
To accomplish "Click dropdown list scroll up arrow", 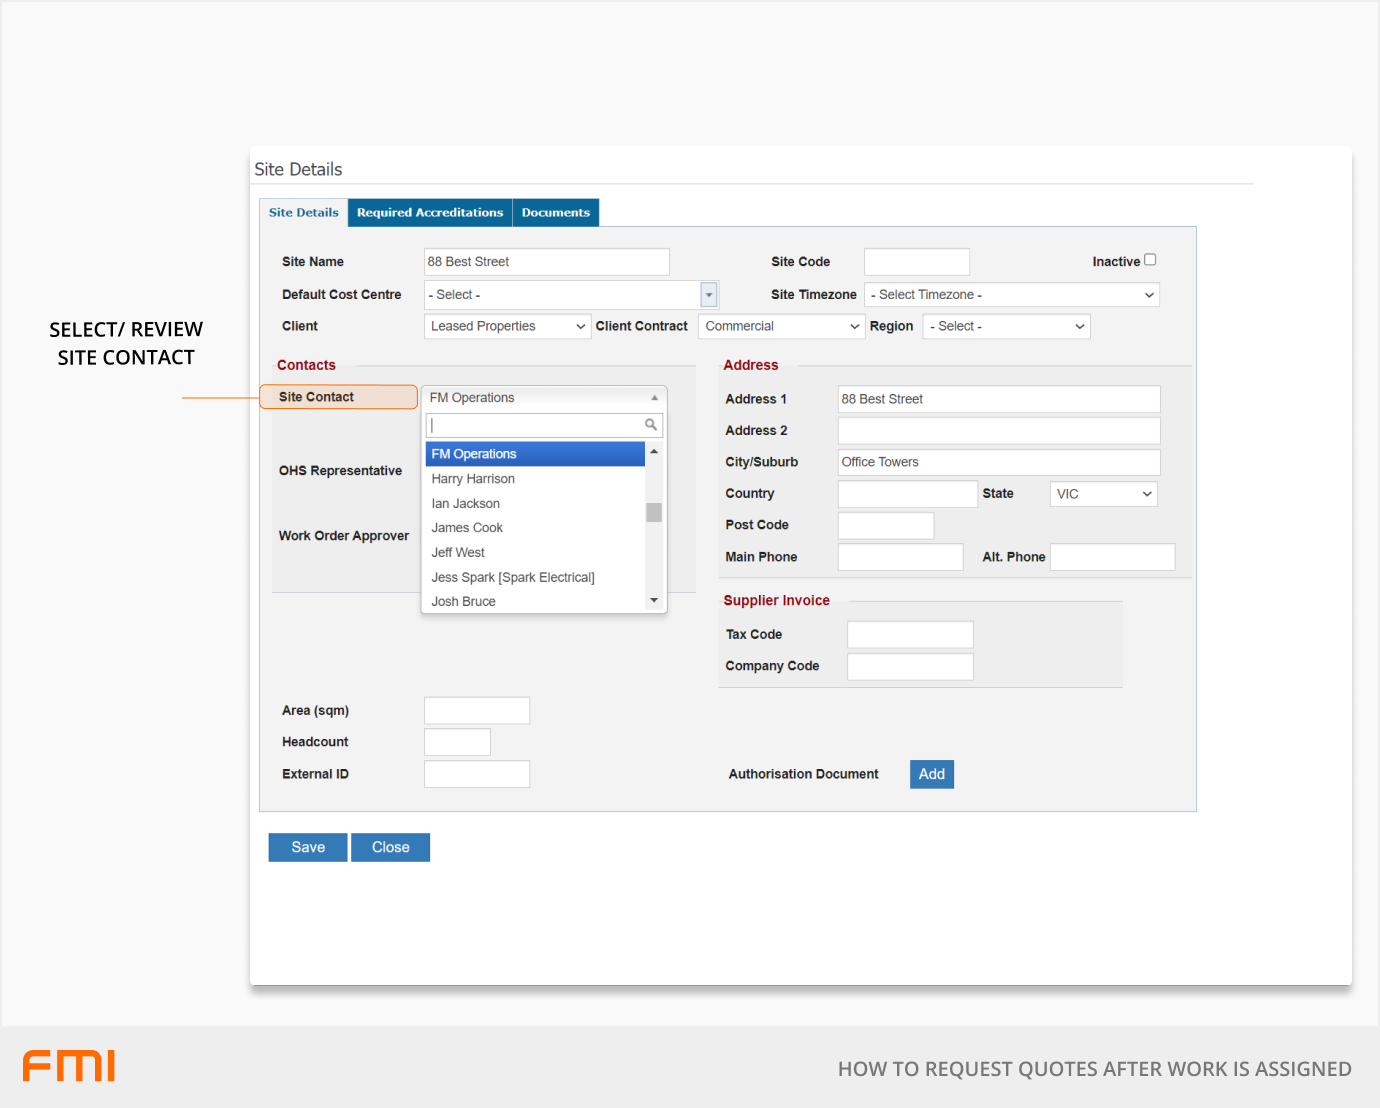I will pos(654,452).
